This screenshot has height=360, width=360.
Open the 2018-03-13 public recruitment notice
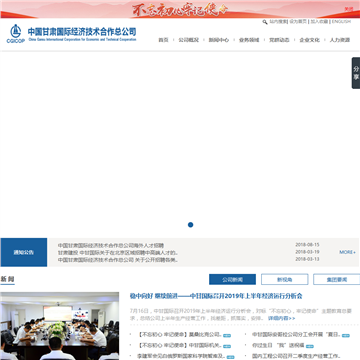[x=118, y=260]
